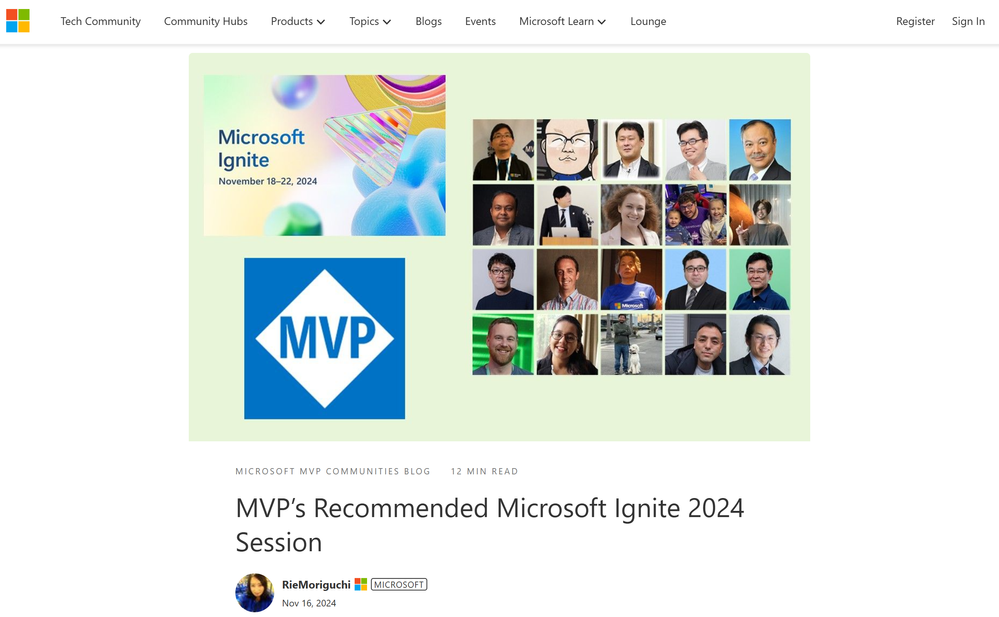The width and height of the screenshot is (999, 617).
Task: Click the Register link
Action: [x=915, y=21]
